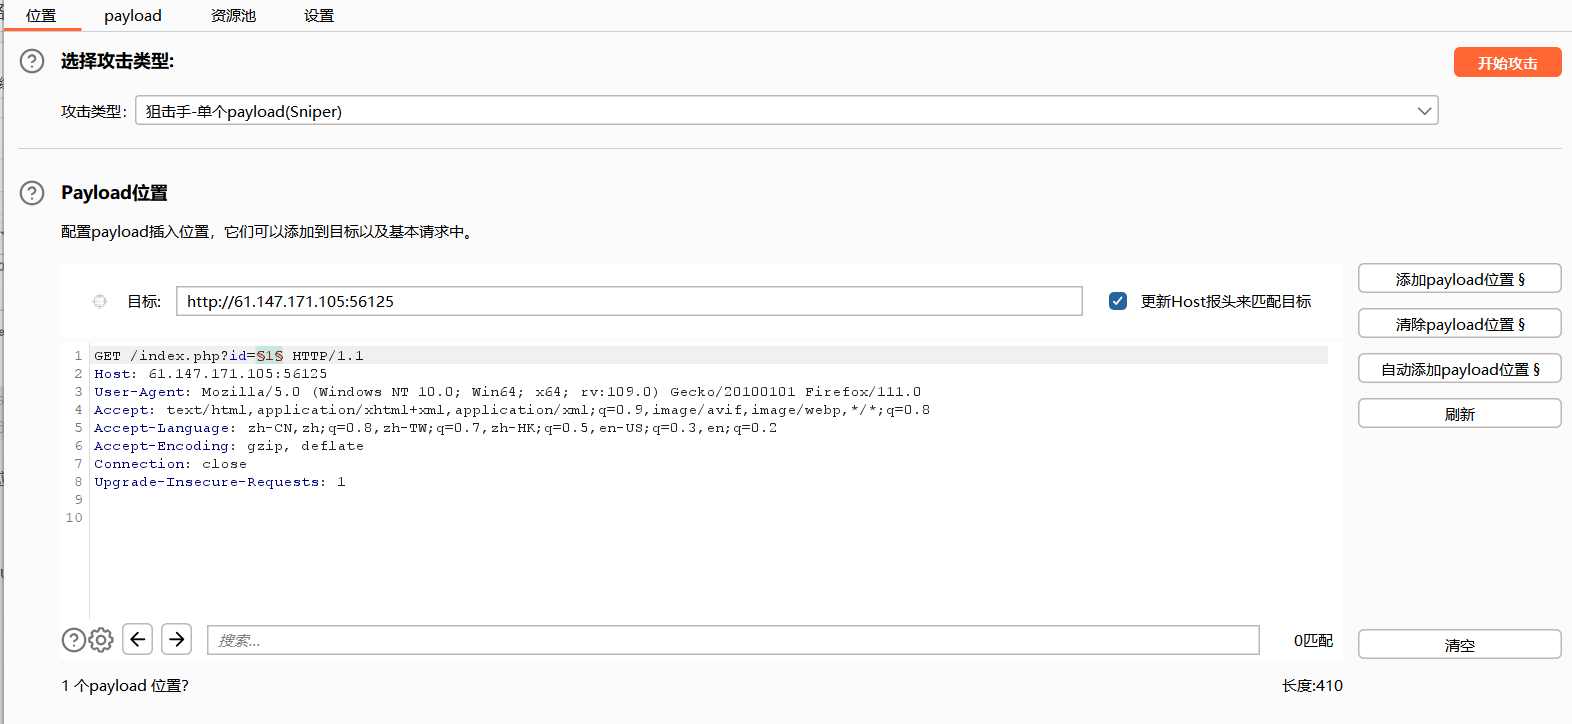This screenshot has width=1572, height=724.
Task: Go to previous search match arrow
Action: 138,639
